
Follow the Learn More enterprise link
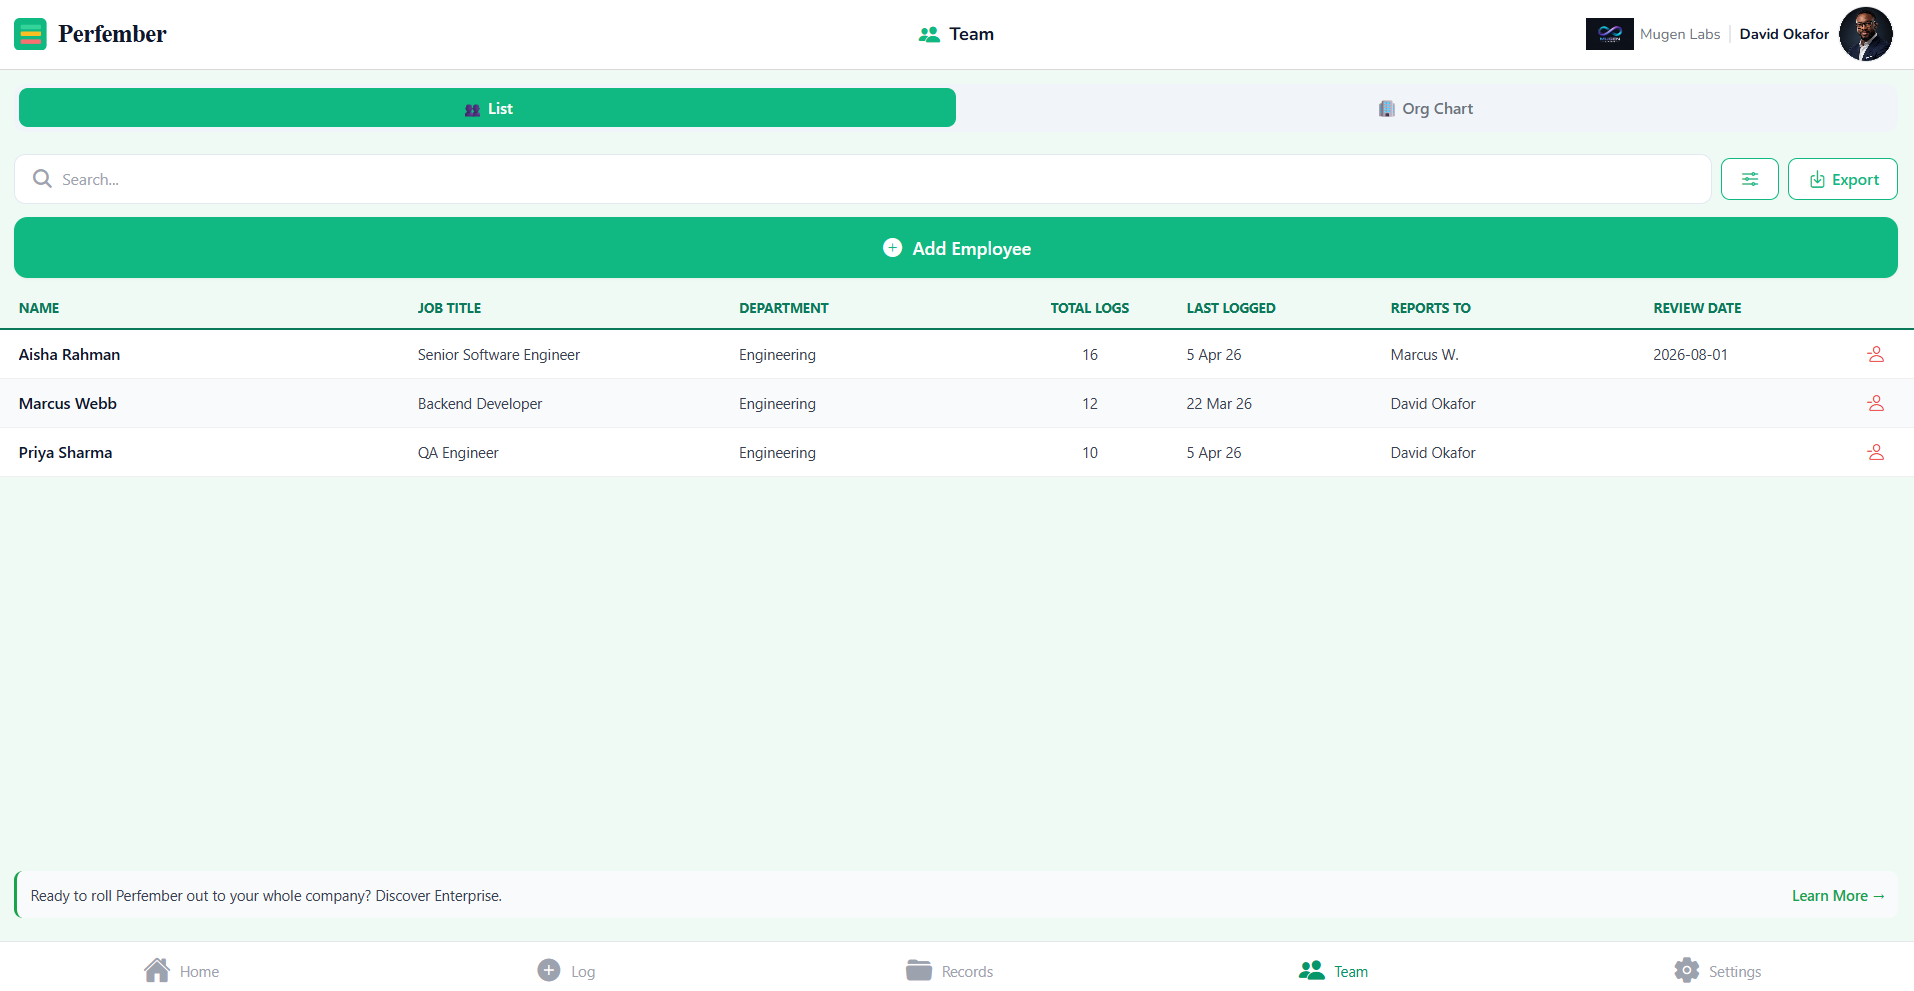point(1837,896)
